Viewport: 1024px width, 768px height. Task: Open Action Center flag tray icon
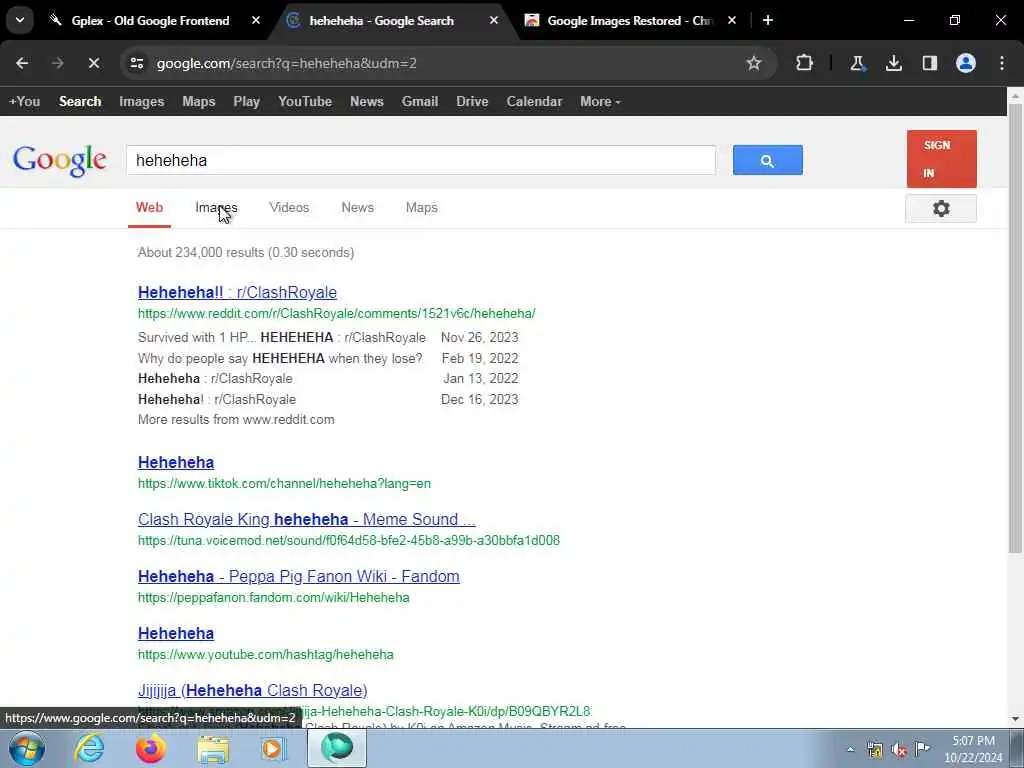click(922, 748)
